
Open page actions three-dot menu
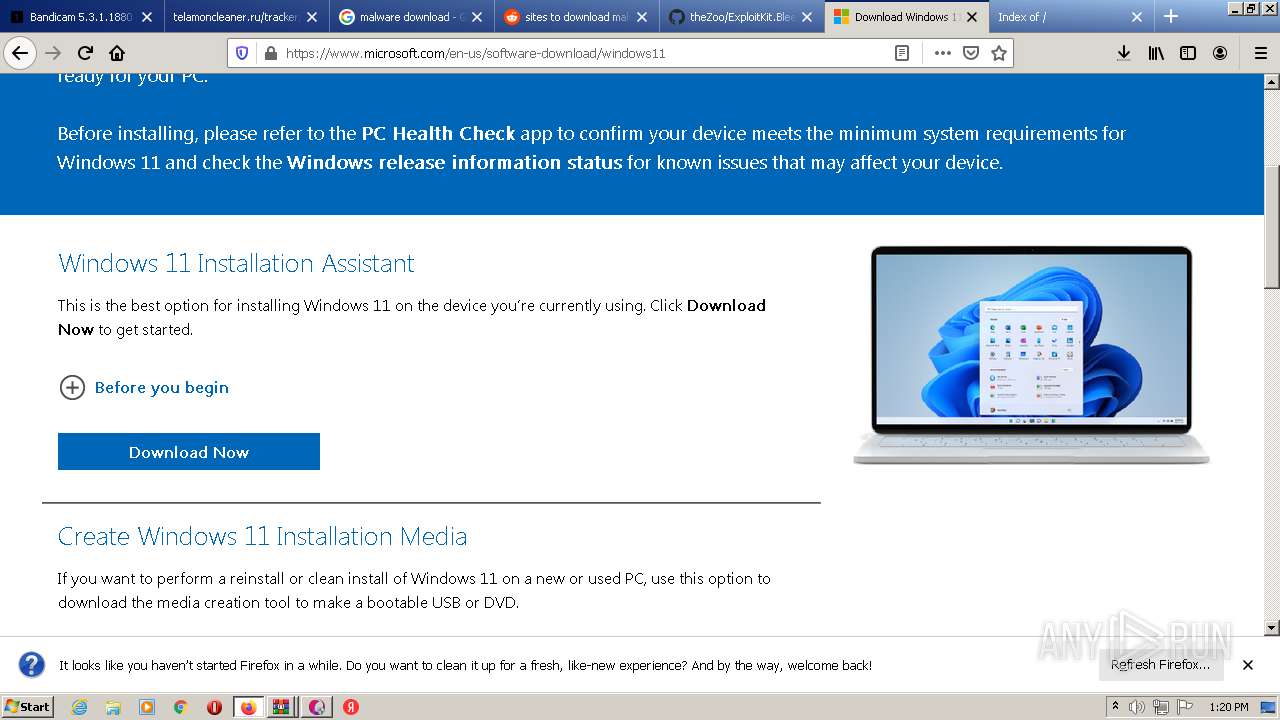[x=942, y=53]
